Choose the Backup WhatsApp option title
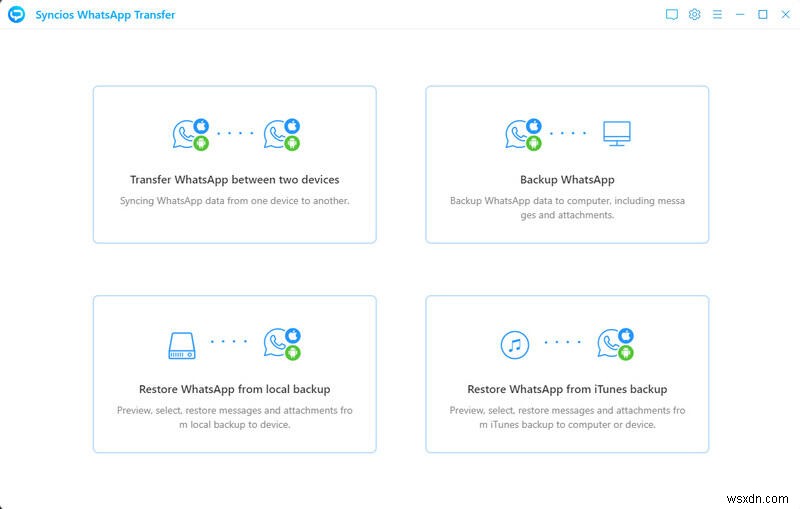Image resolution: width=800 pixels, height=509 pixels. pos(567,180)
